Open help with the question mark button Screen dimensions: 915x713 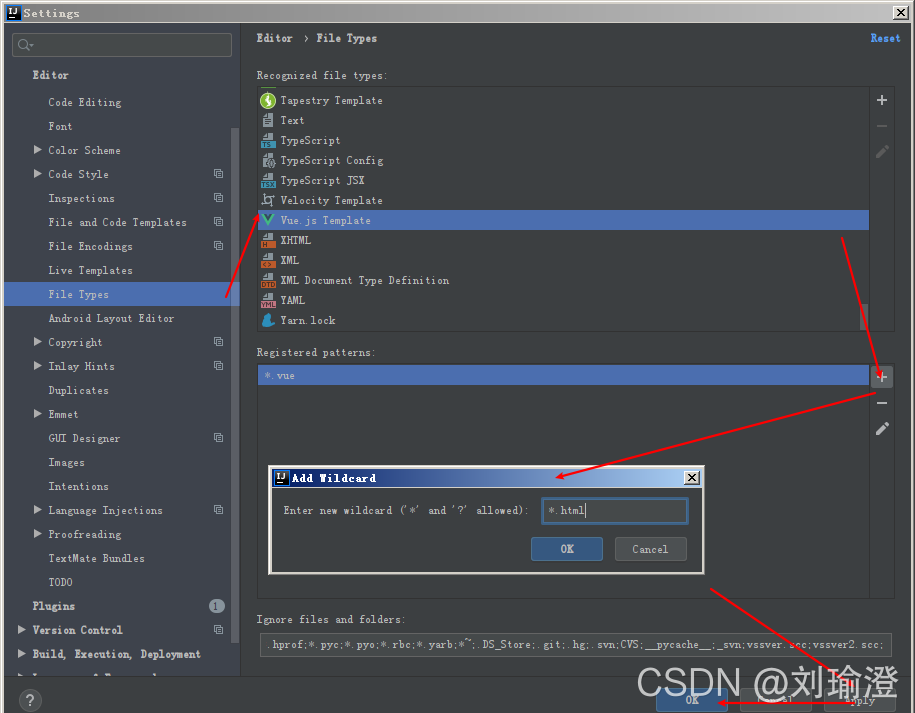pos(30,700)
